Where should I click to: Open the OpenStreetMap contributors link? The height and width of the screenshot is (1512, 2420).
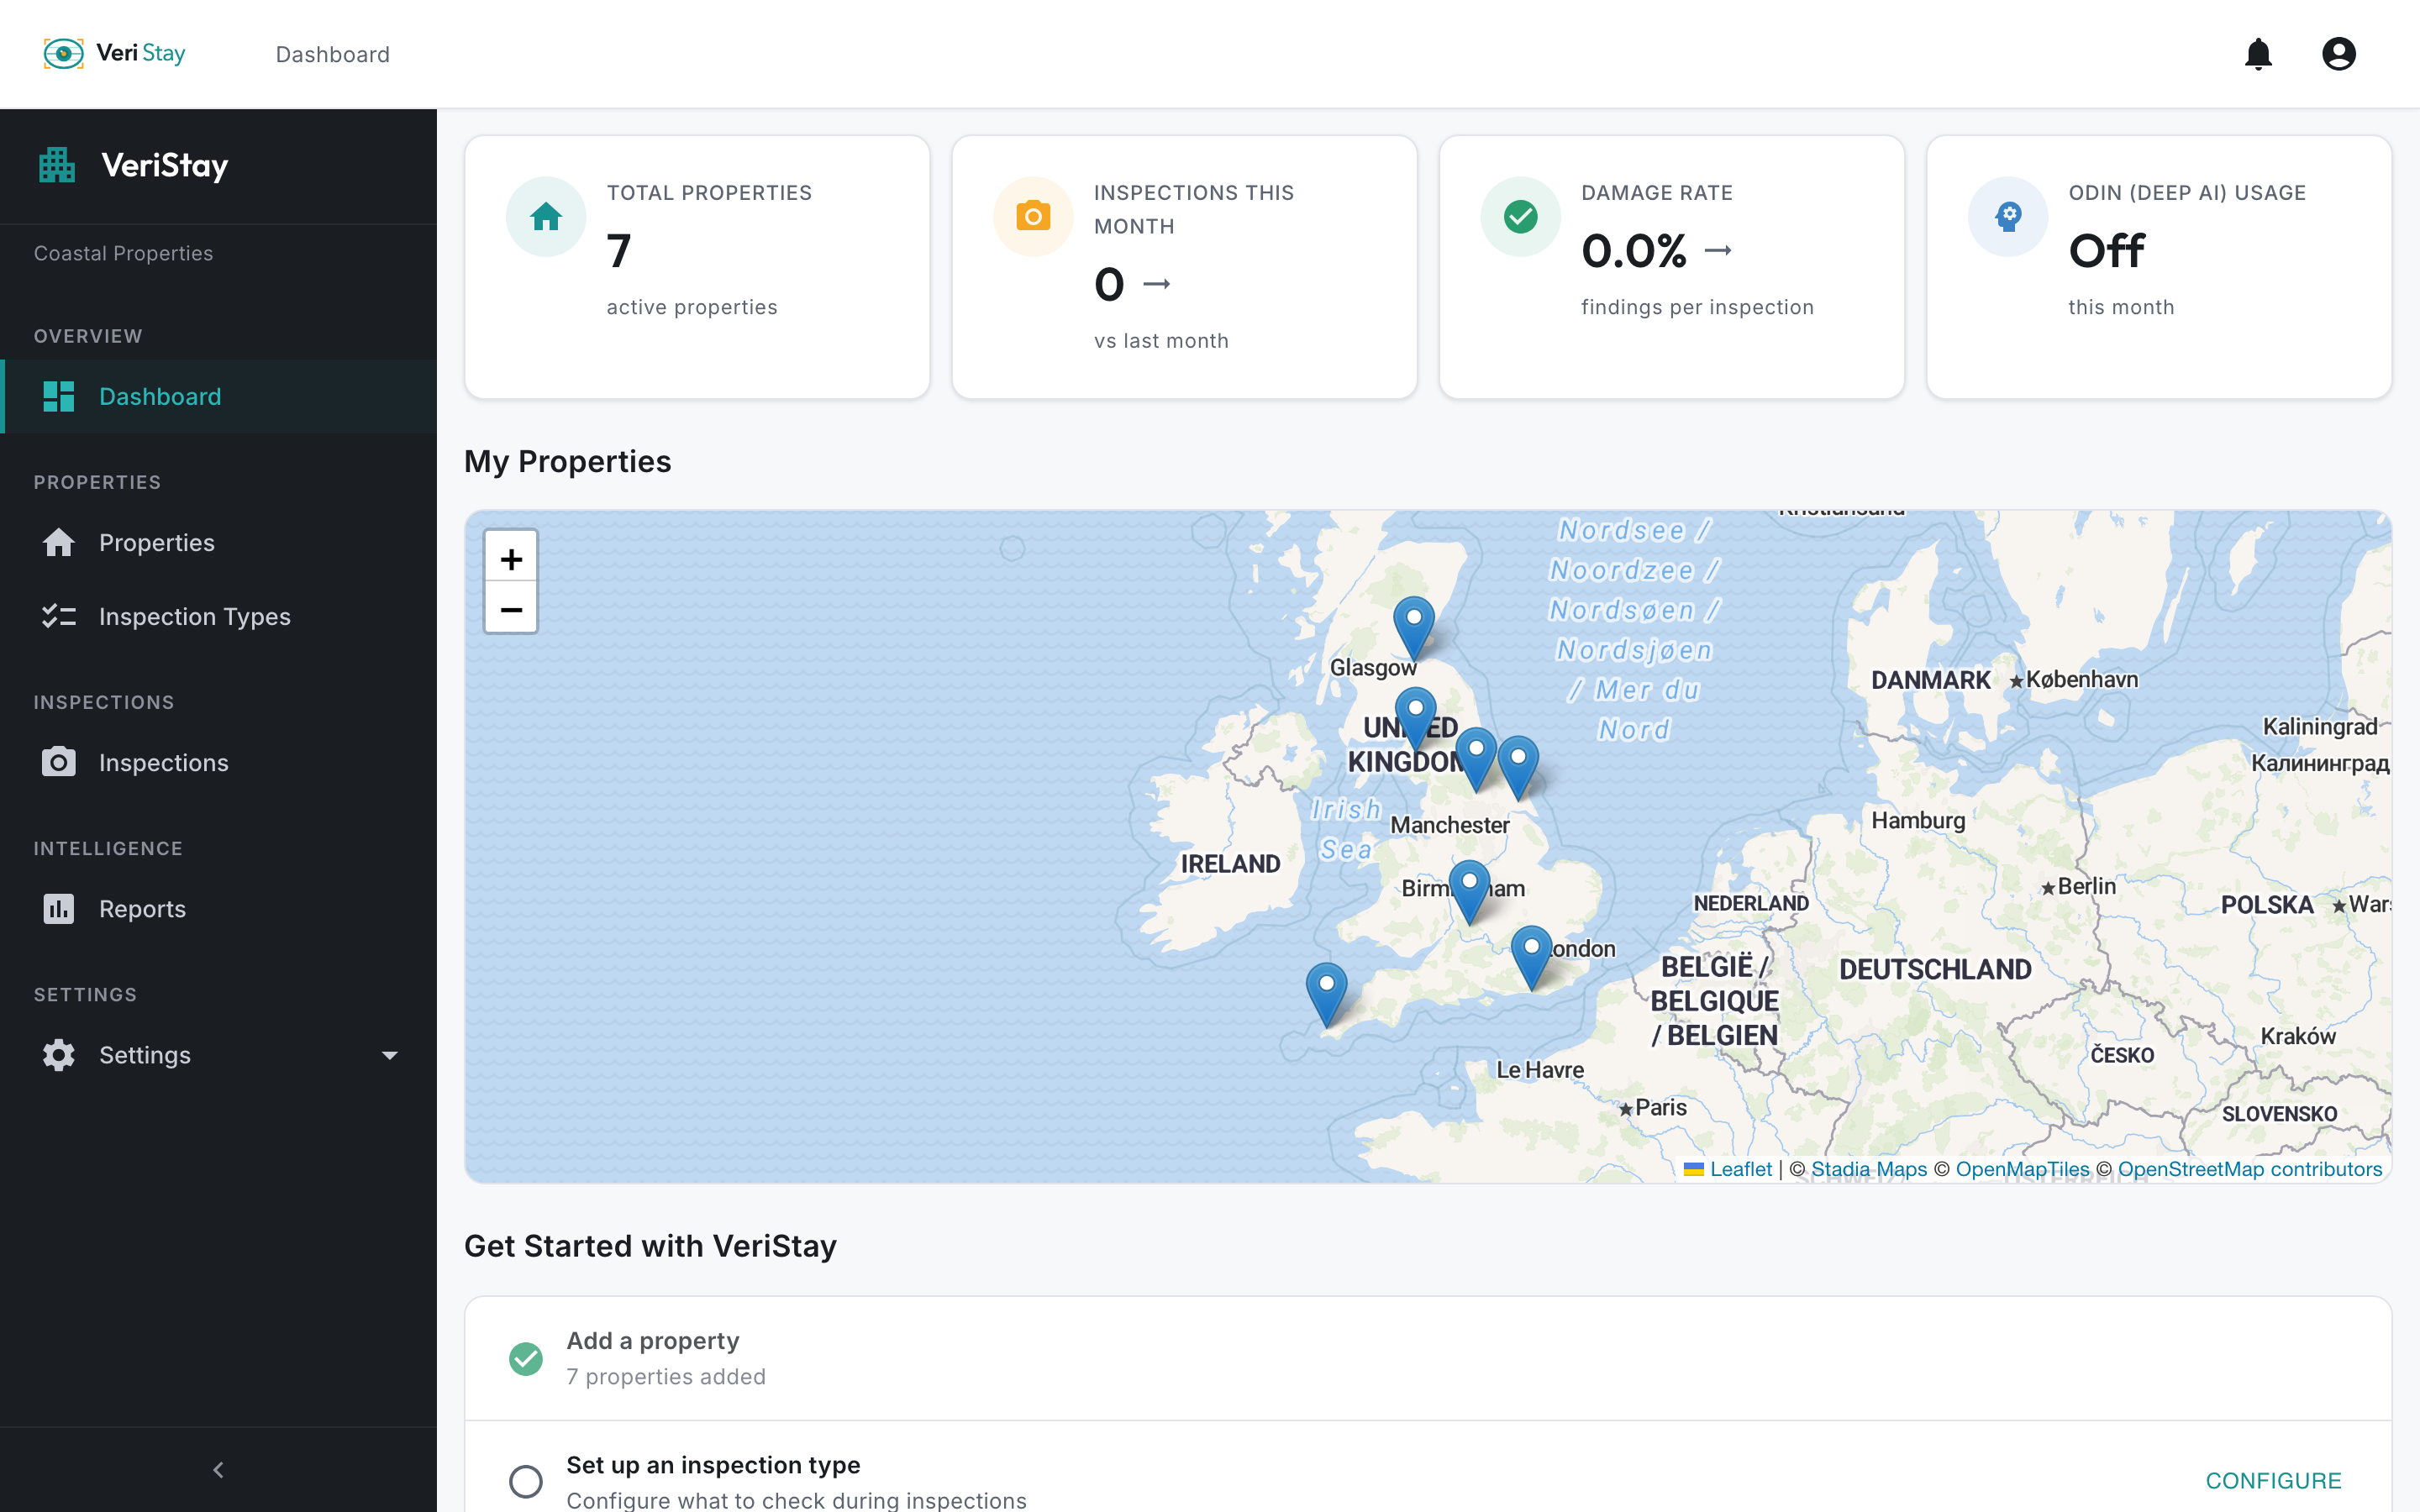click(2251, 1168)
